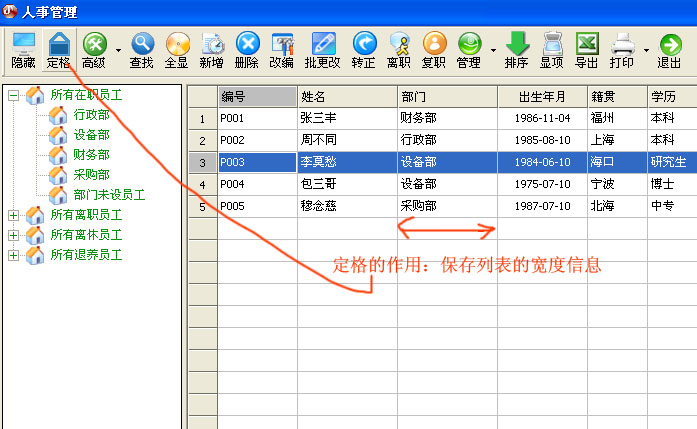Screen dimensions: 697x429
Task: Click hometown cell 上海
Action: [617, 140]
